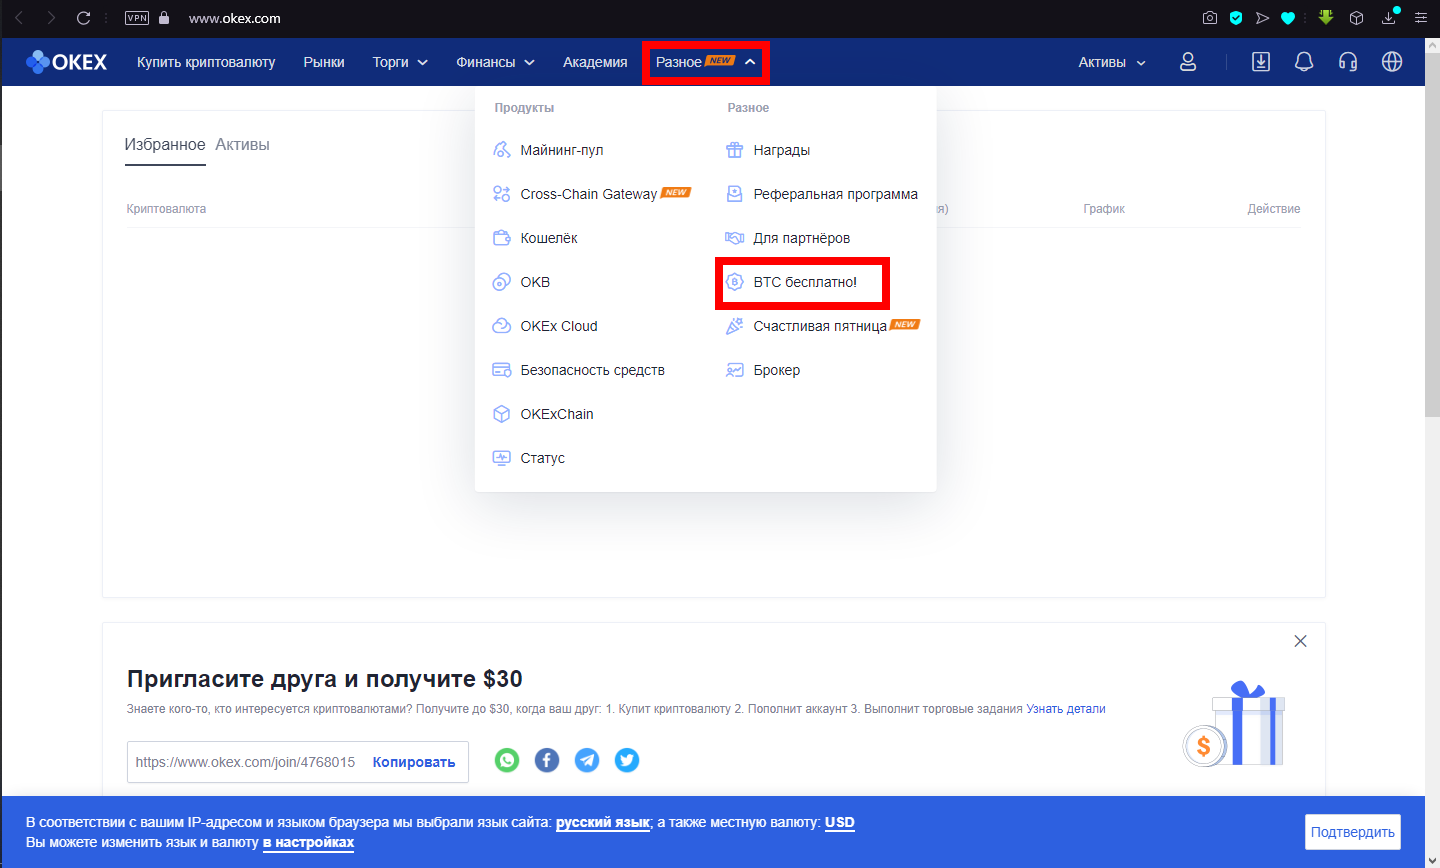
Task: Click the green download arrow extension
Action: click(1326, 17)
